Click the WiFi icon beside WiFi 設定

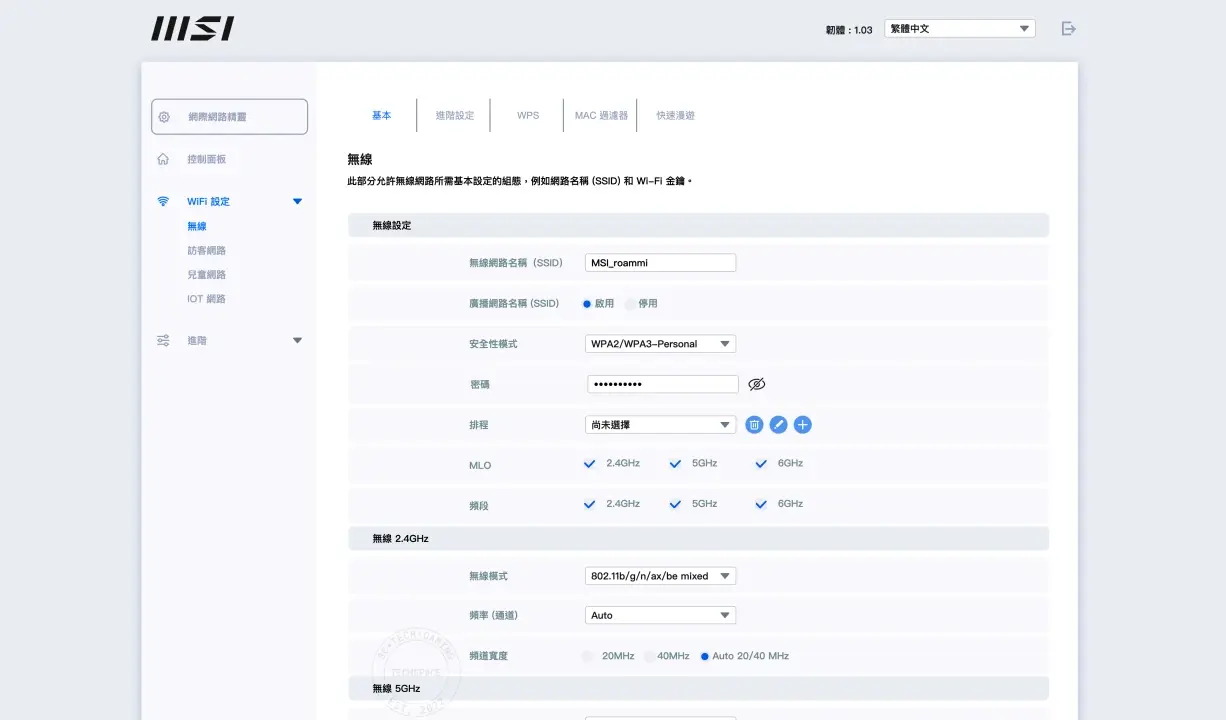tap(163, 201)
